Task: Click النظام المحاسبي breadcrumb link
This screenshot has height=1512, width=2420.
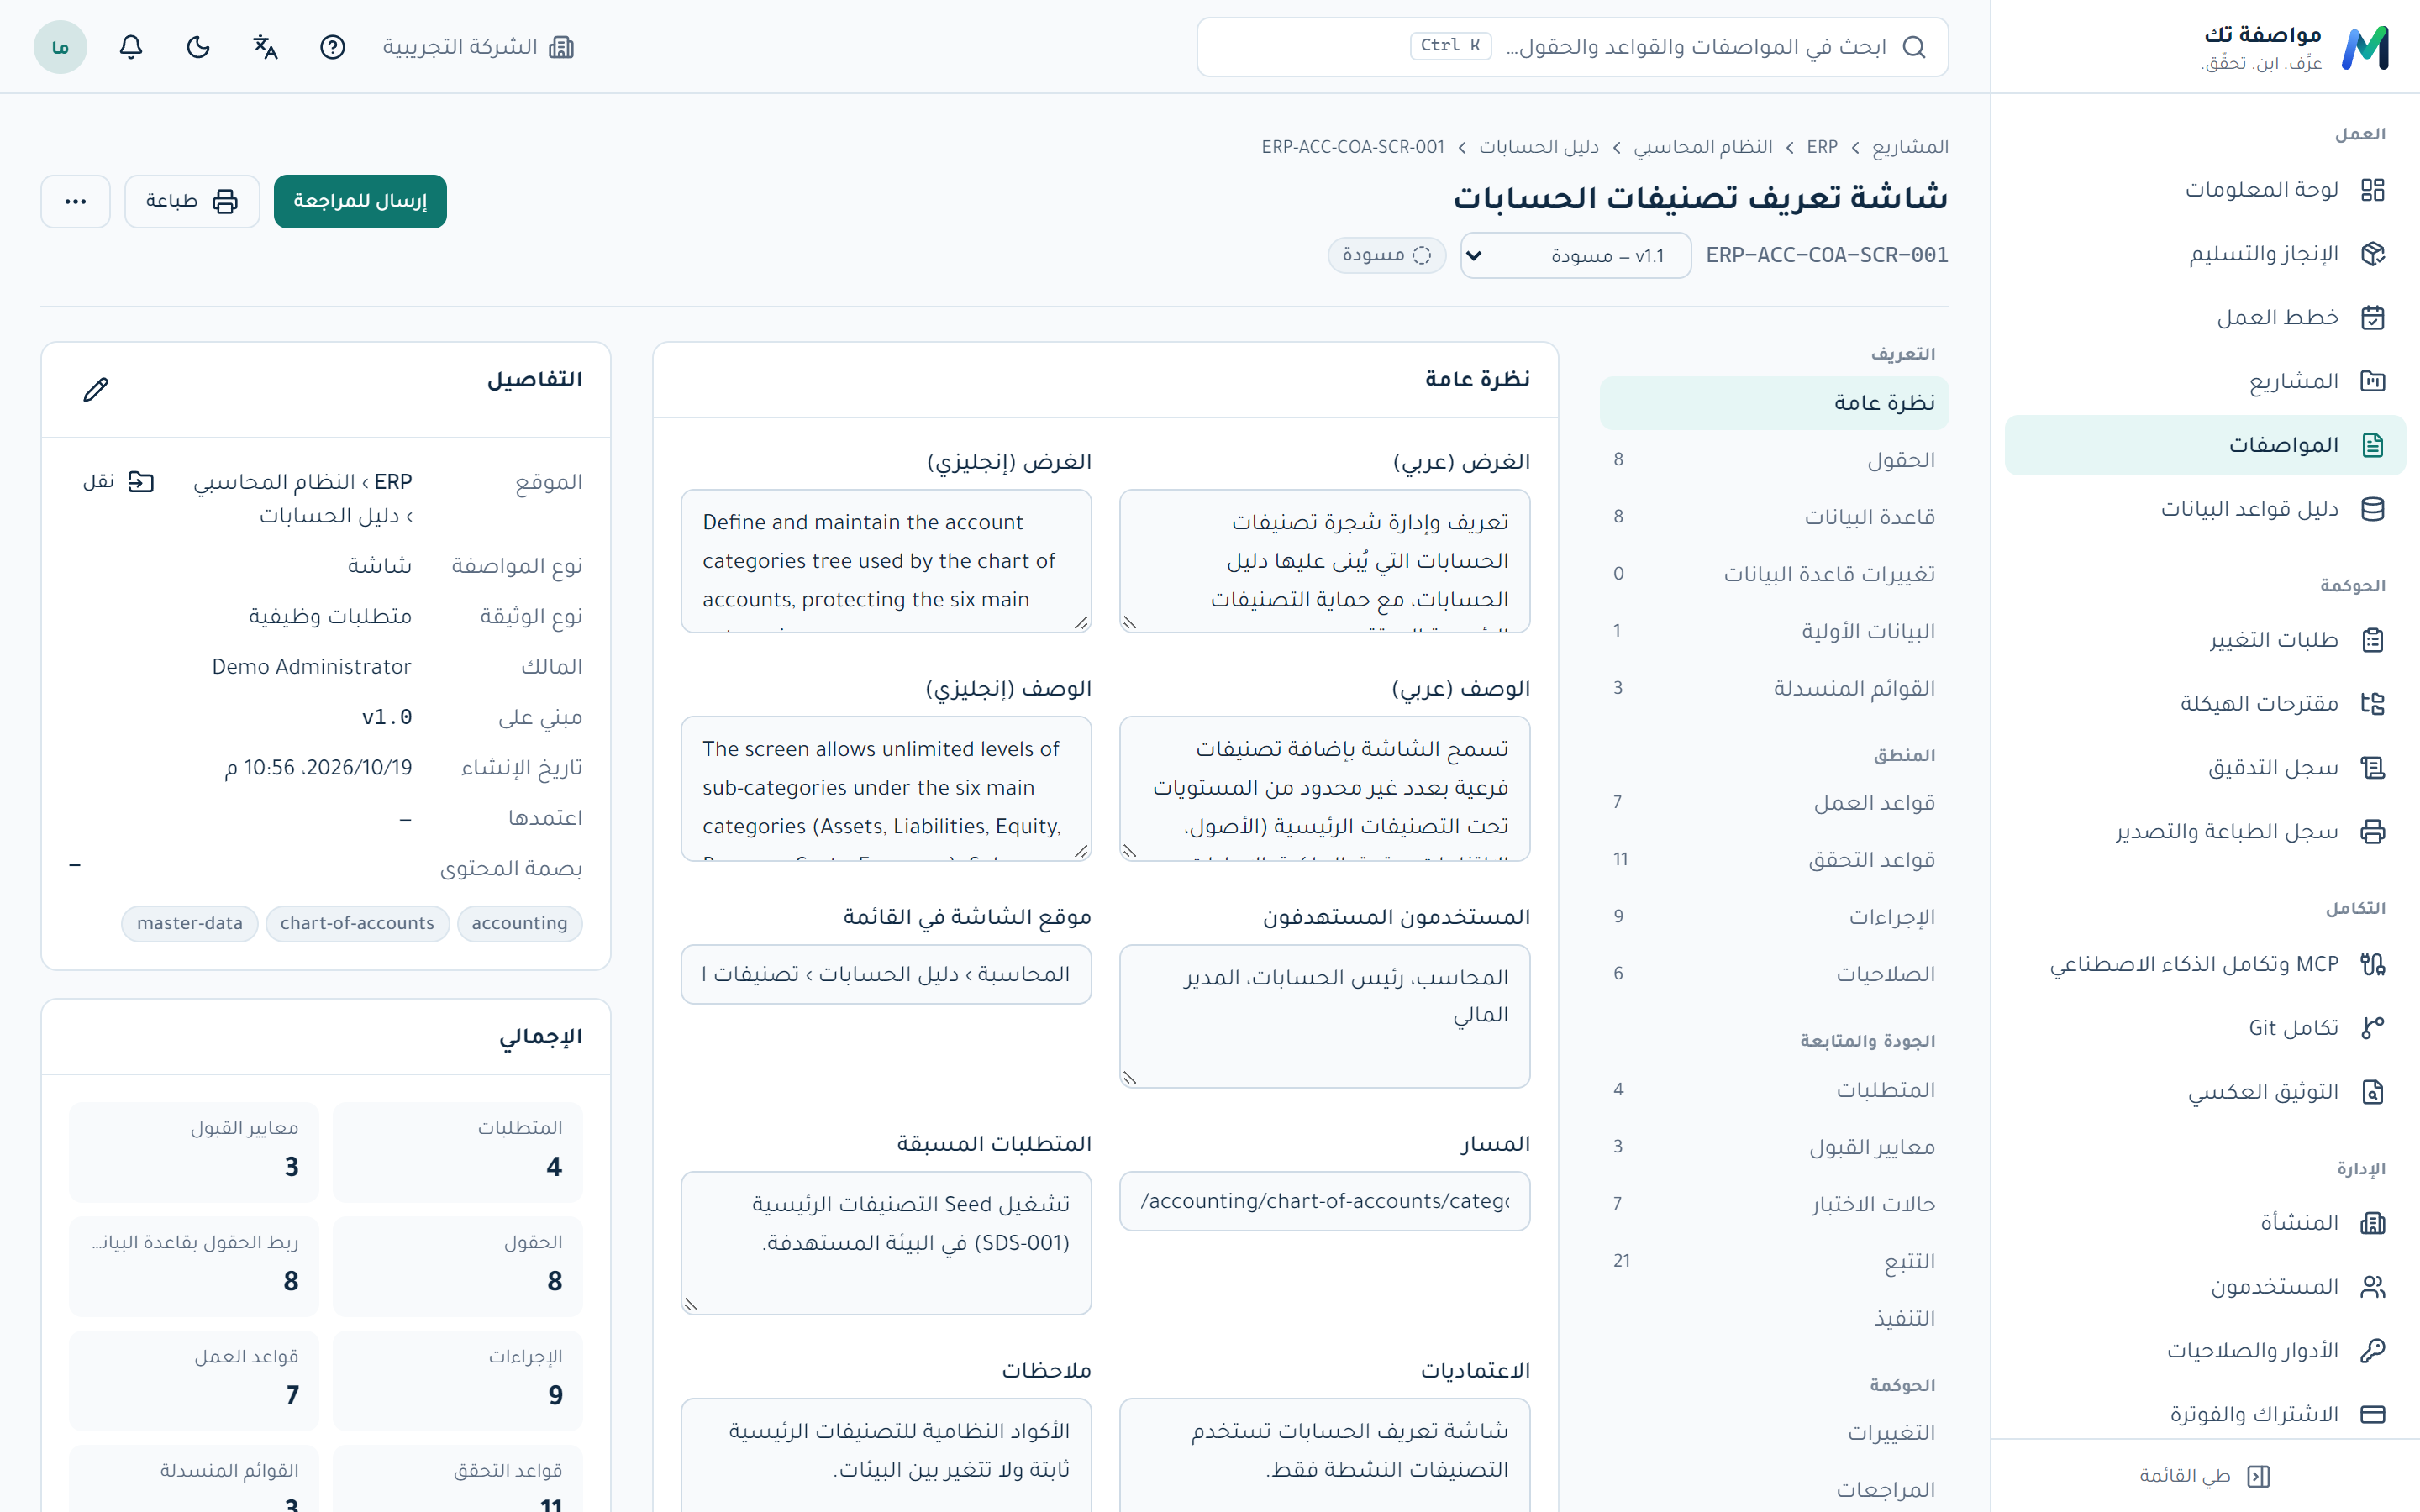Action: point(1703,147)
